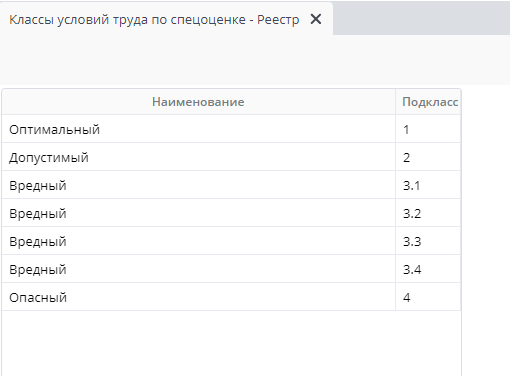Close the Классы условий труда tab
The width and height of the screenshot is (510, 376).
316,19
